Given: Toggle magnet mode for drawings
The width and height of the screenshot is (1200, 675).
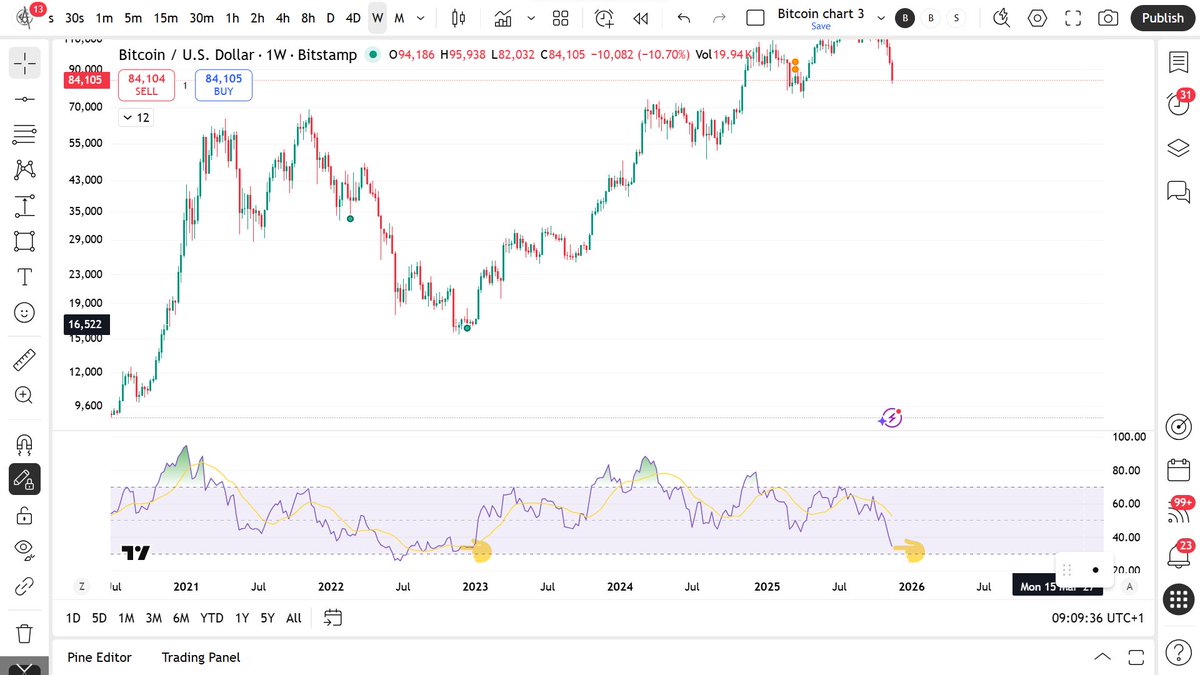Looking at the screenshot, I should point(24,443).
